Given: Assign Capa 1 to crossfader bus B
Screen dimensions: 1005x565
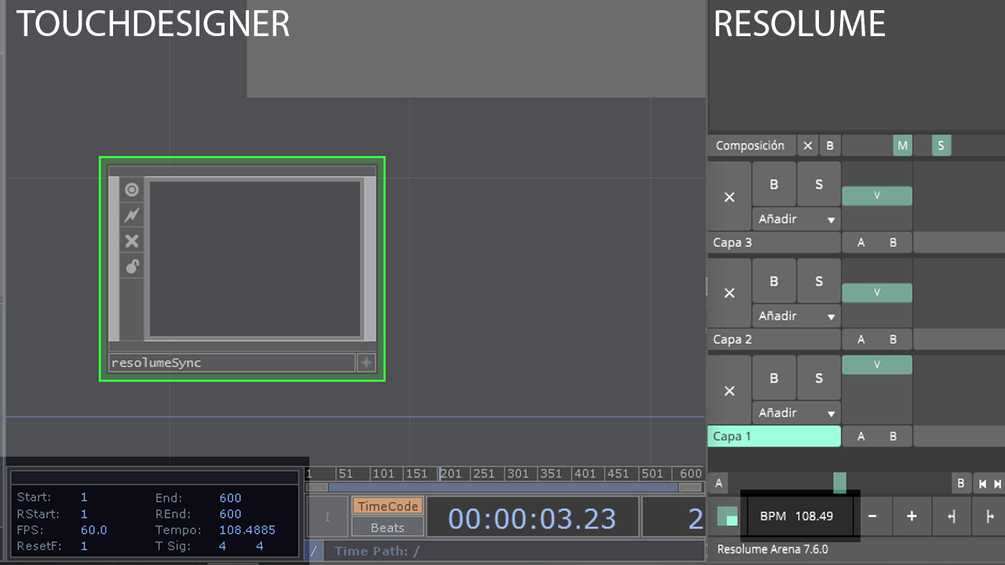Looking at the screenshot, I should point(893,436).
